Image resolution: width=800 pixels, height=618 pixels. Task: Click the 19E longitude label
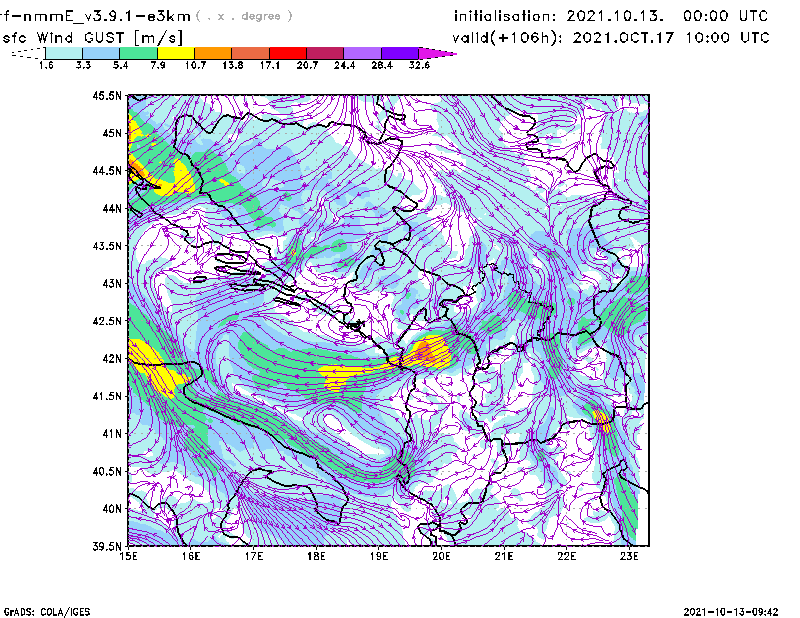coord(379,556)
